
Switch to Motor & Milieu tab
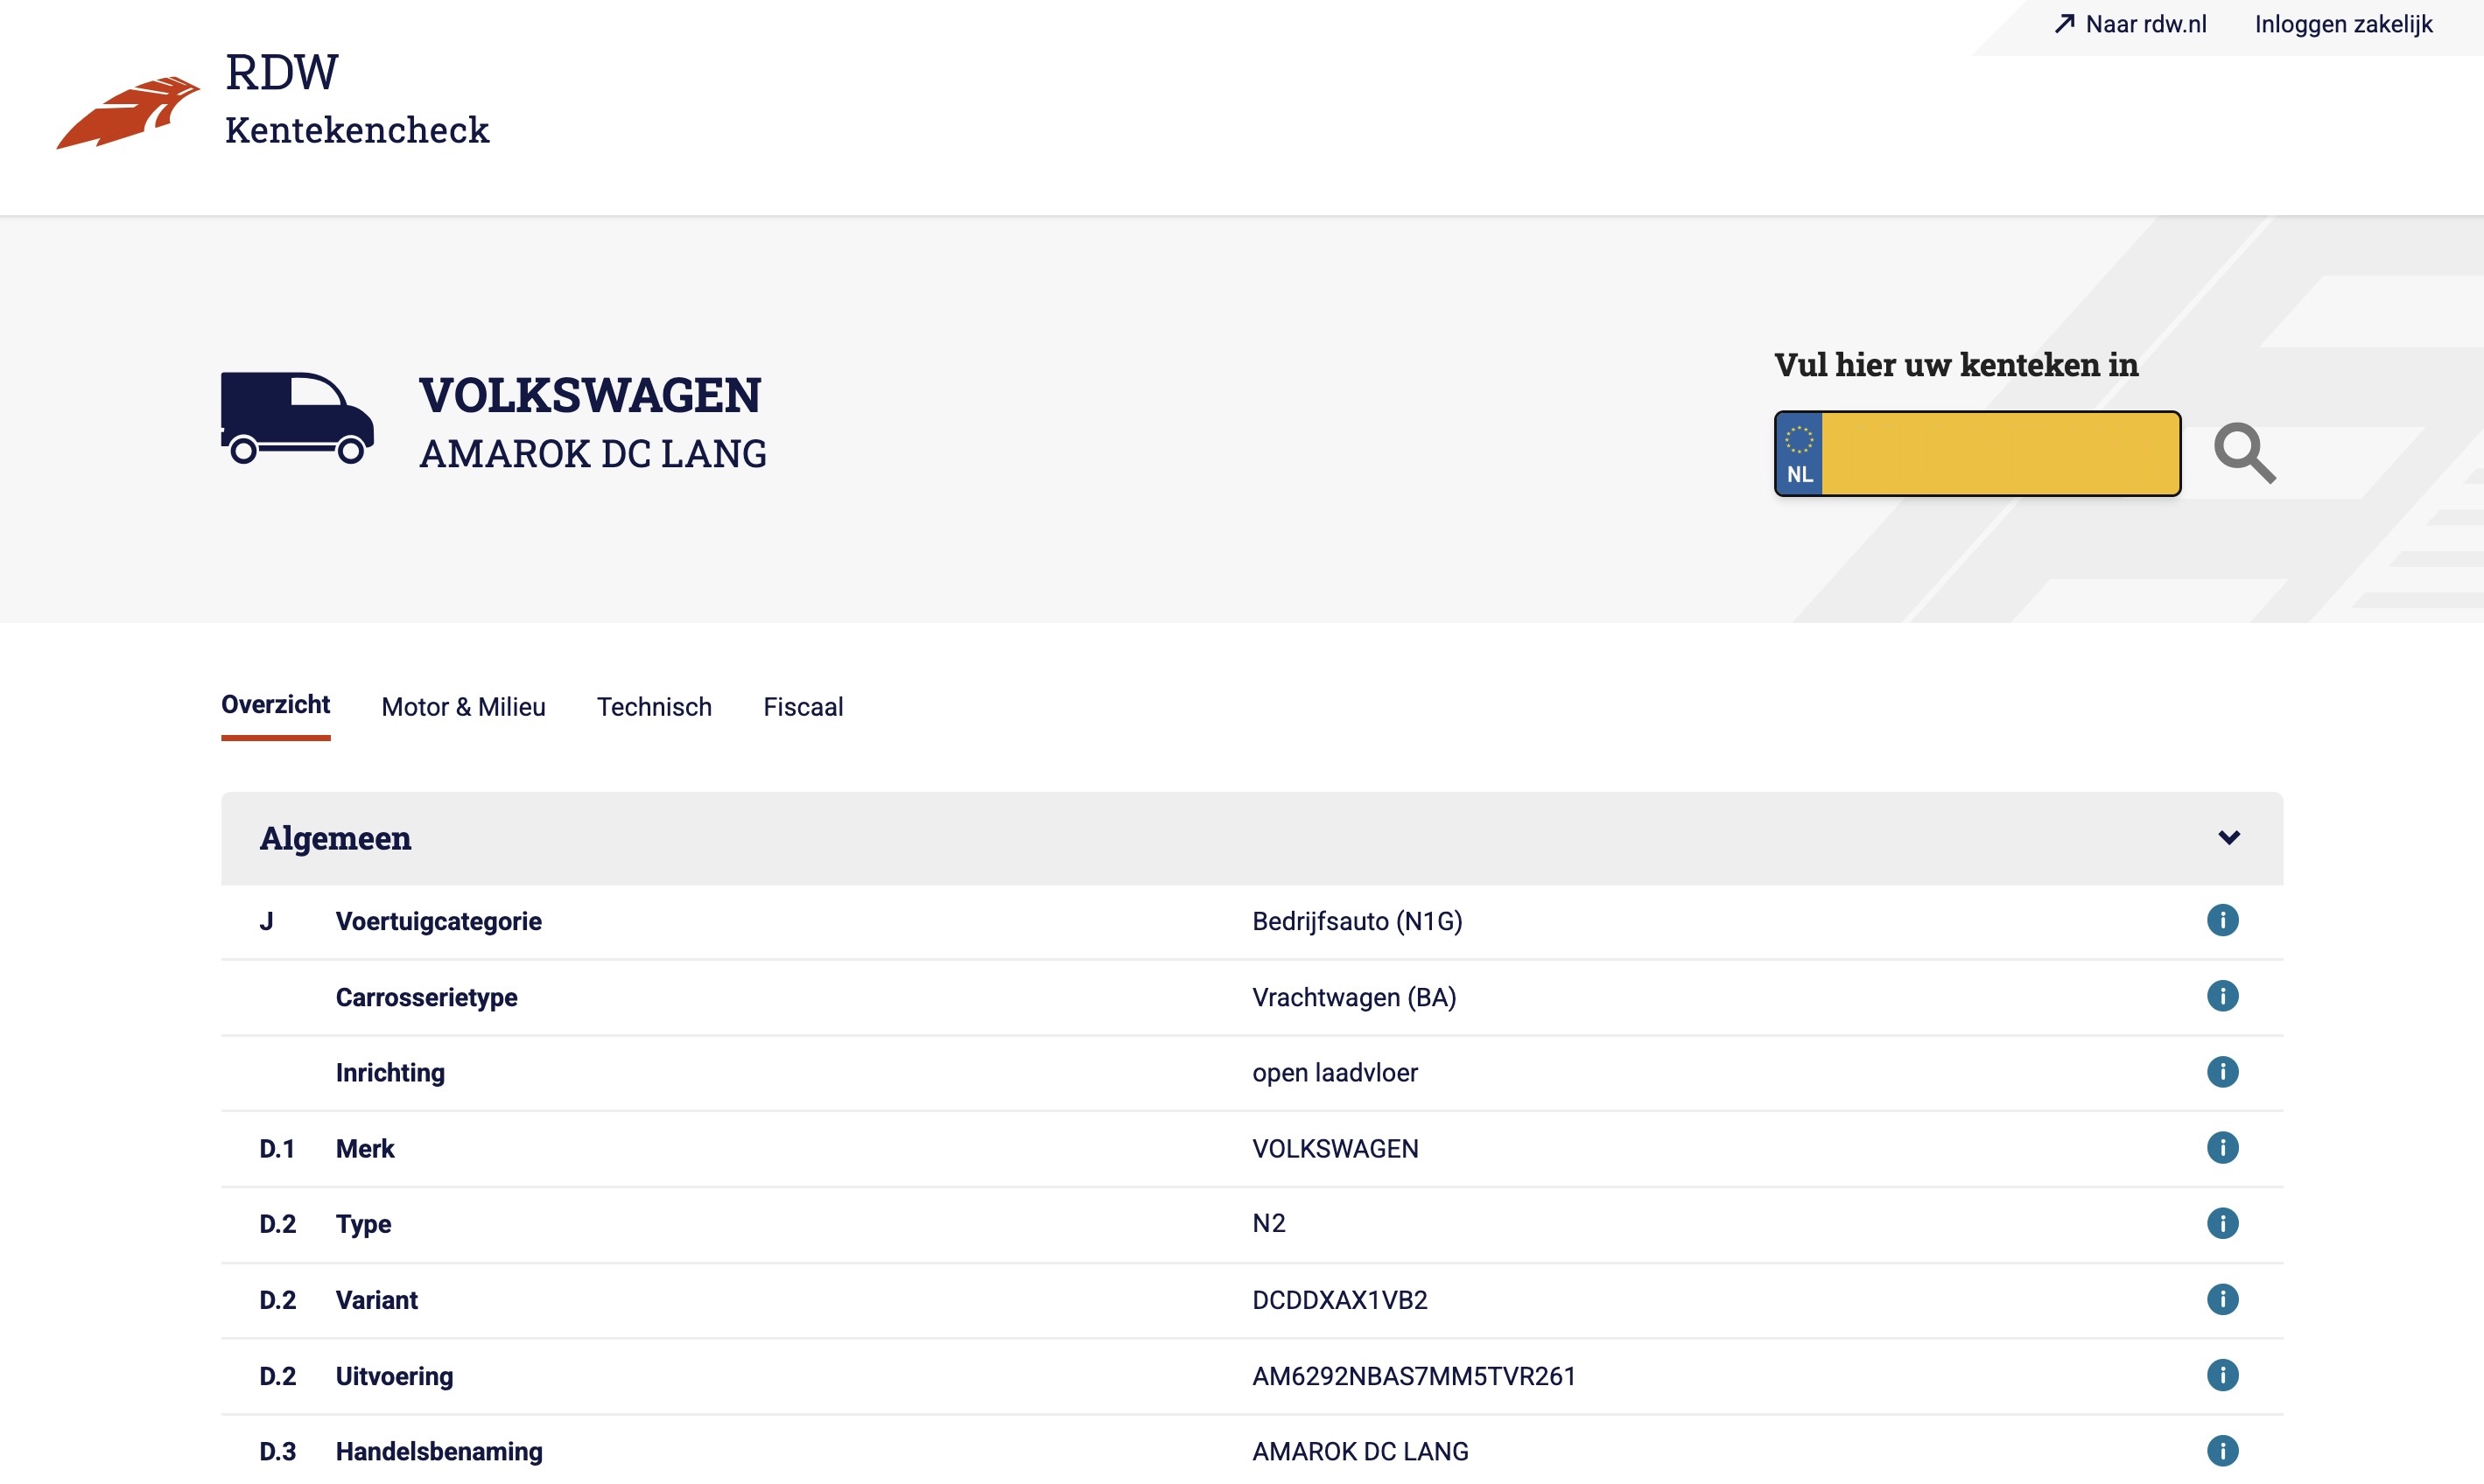pyautogui.click(x=463, y=707)
